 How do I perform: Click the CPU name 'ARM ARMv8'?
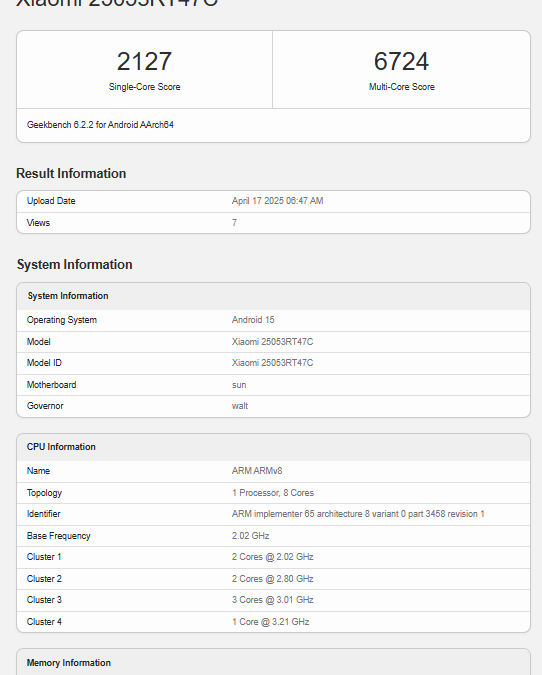point(257,471)
